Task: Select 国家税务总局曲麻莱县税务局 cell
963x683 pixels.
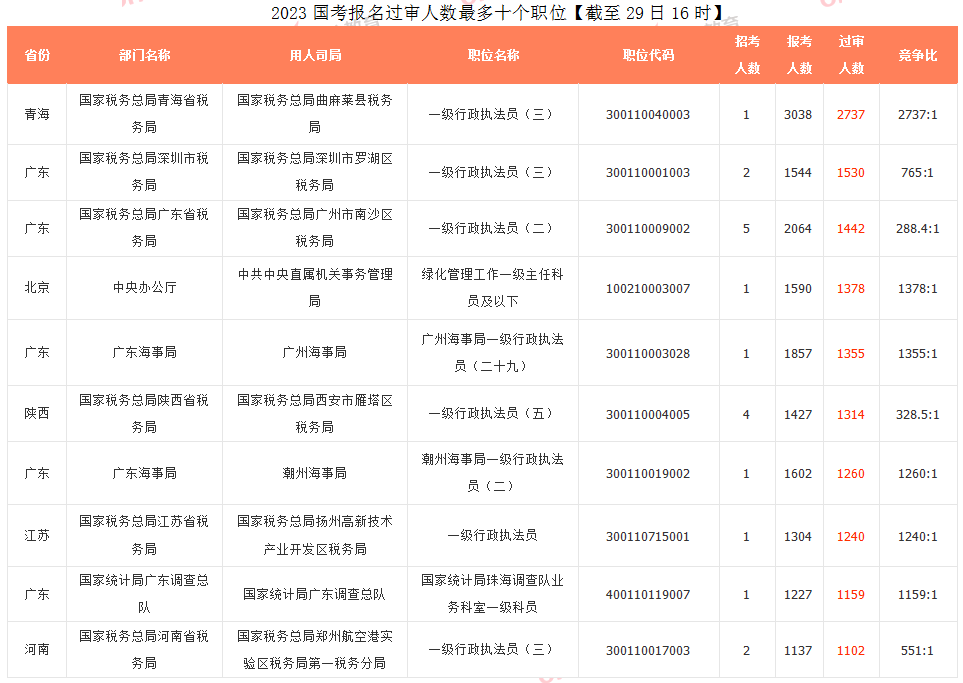Action: [x=314, y=114]
